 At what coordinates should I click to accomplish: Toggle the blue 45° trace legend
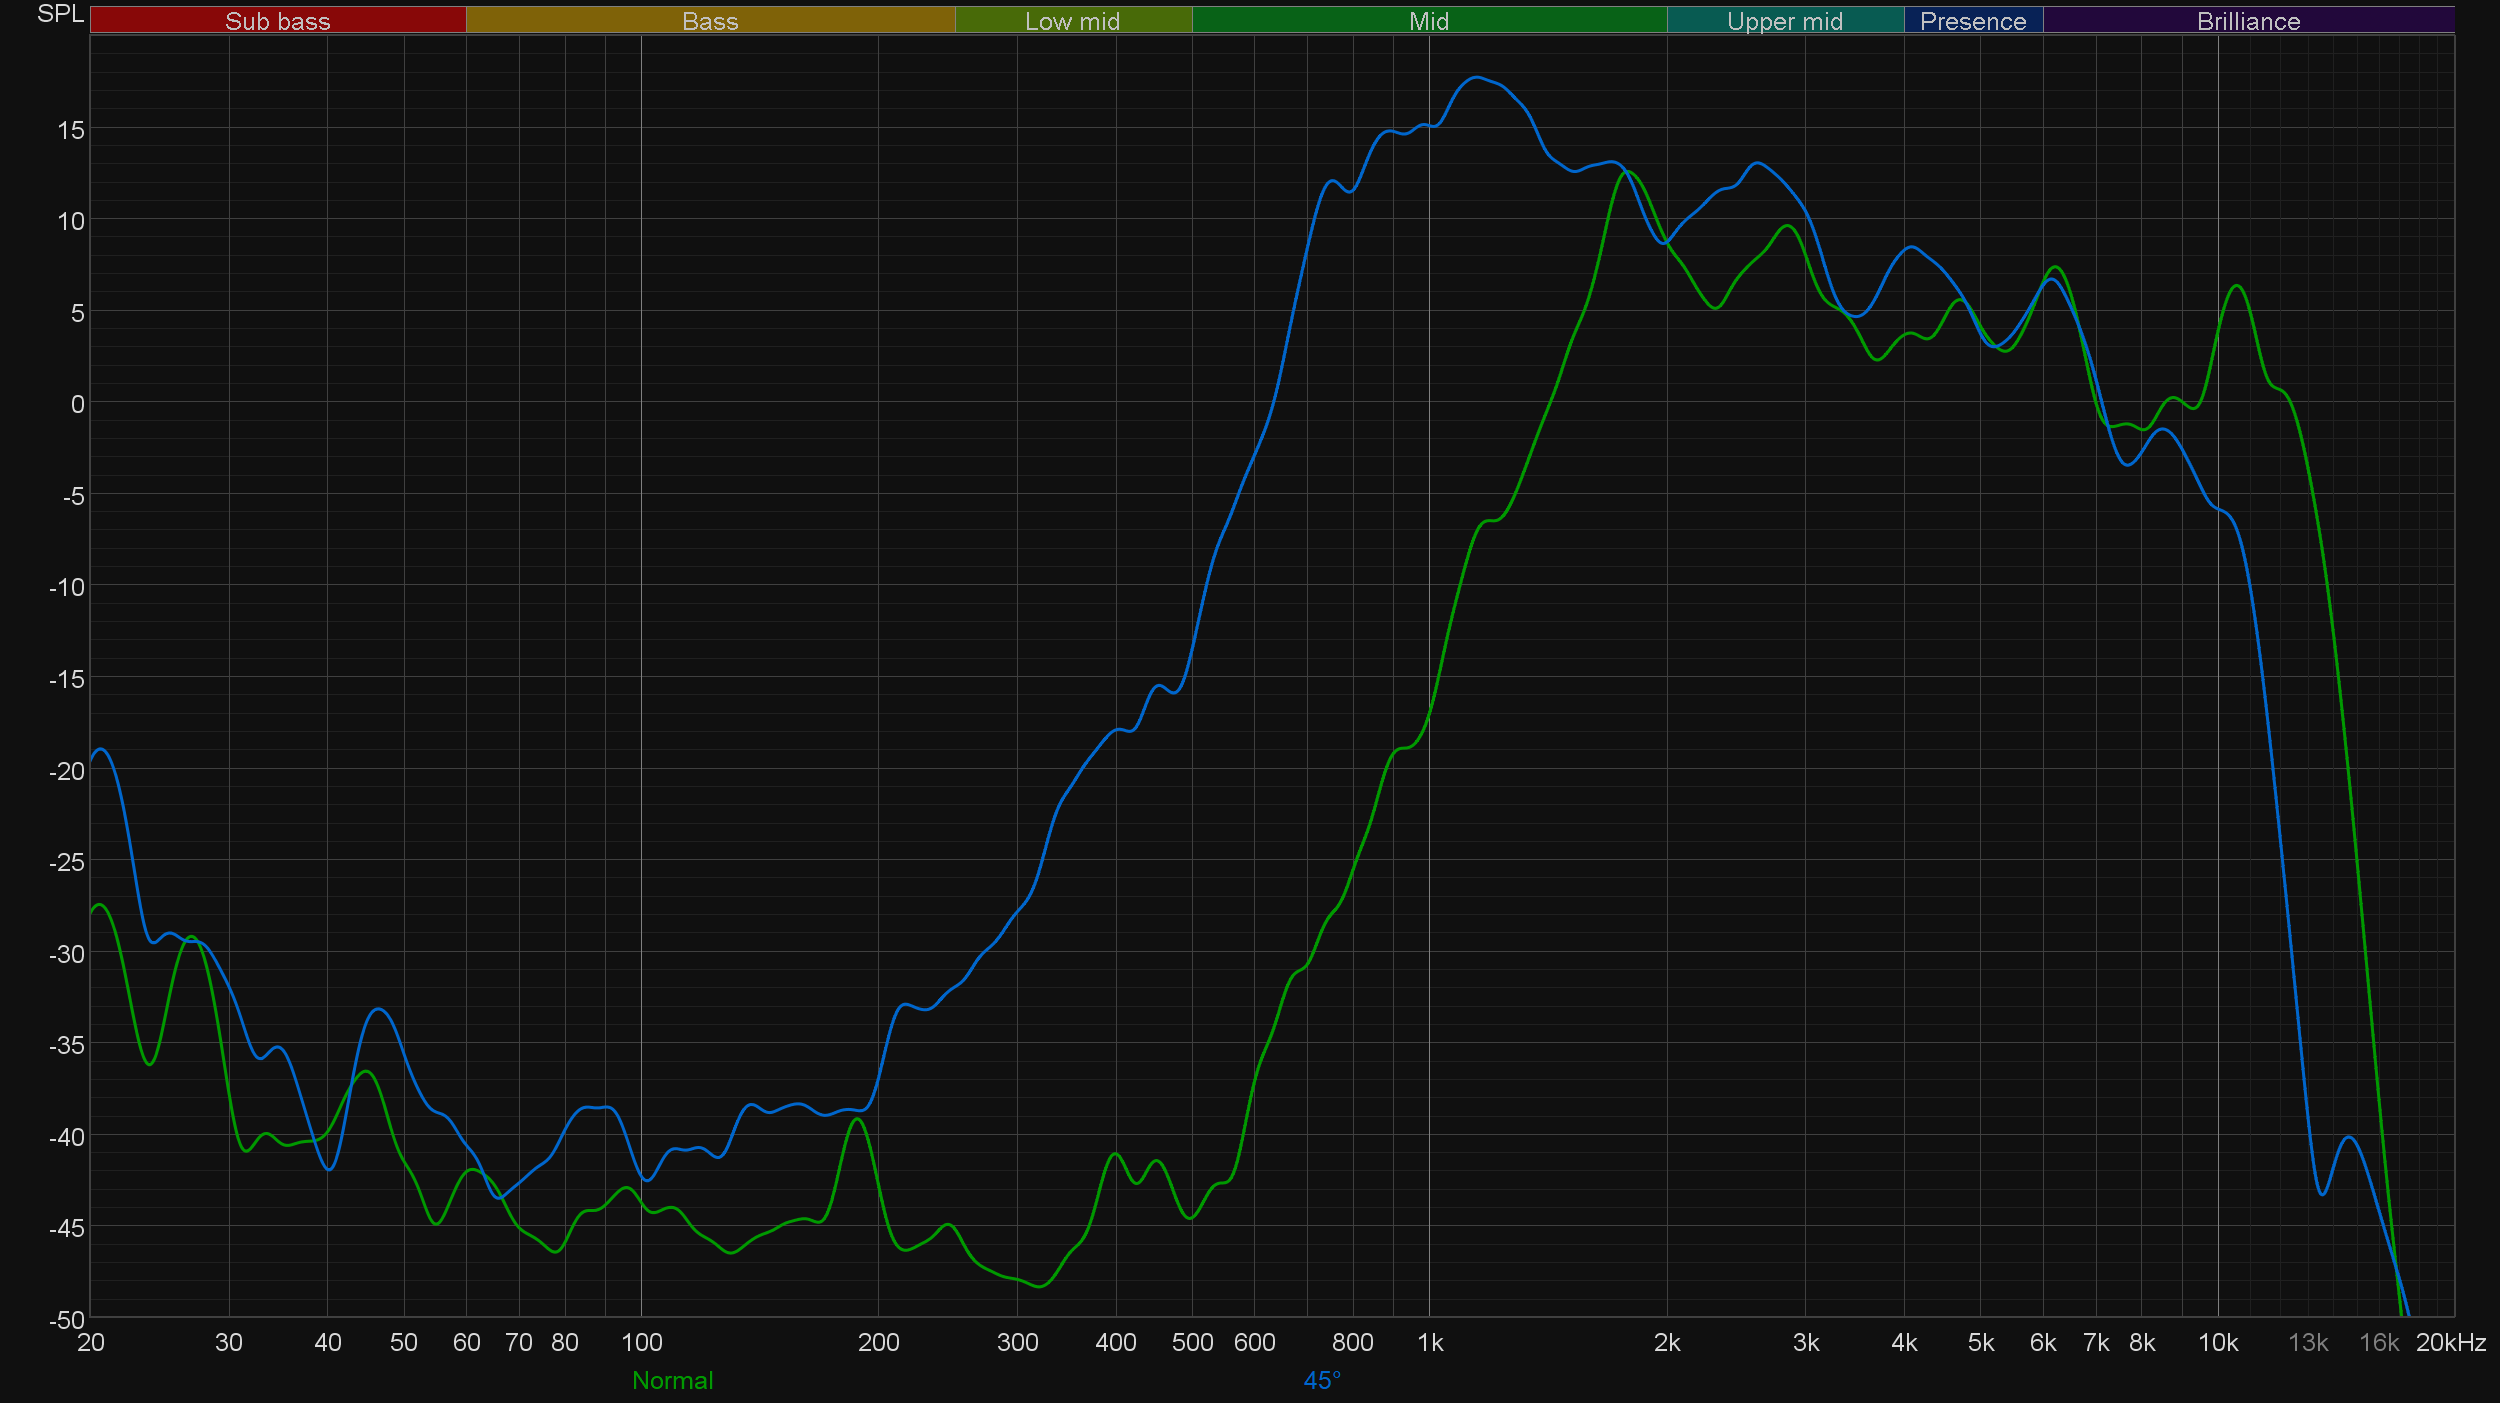point(1321,1380)
